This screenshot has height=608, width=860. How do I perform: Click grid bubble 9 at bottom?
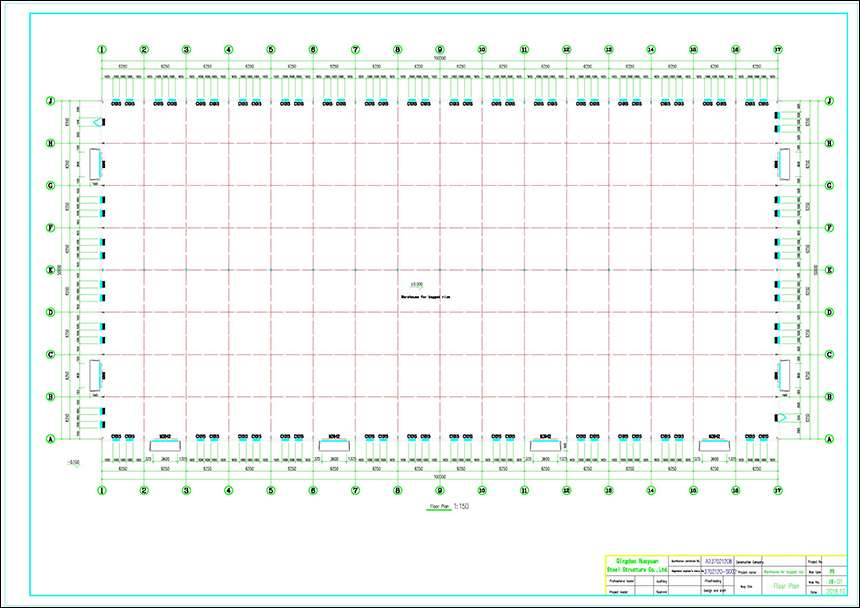coord(439,491)
